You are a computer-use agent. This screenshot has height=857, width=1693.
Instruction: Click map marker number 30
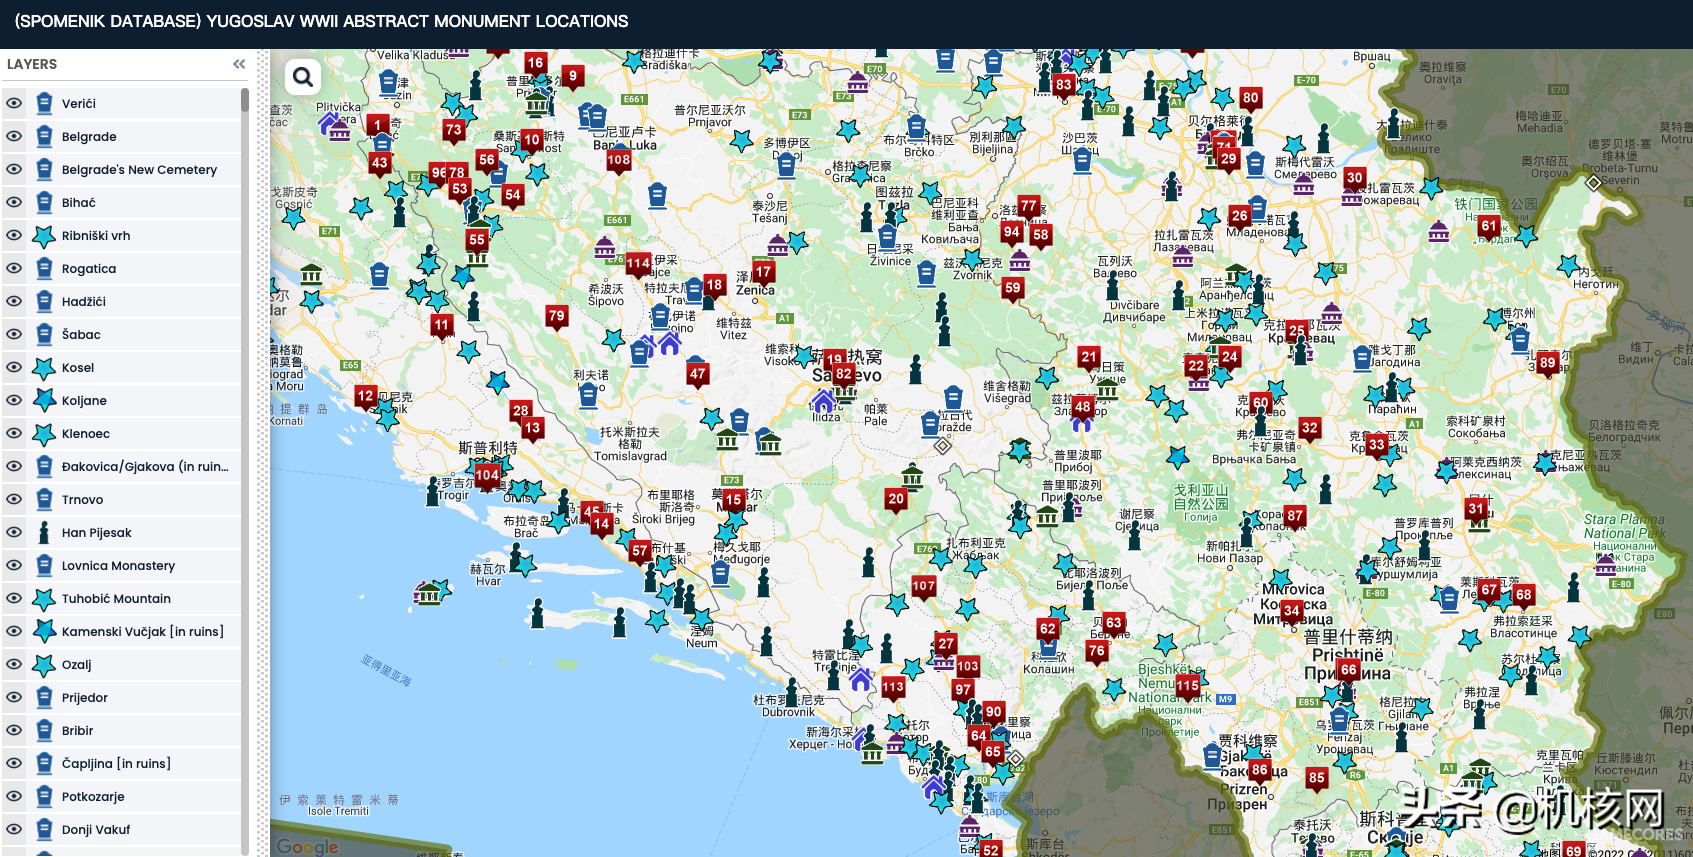(1354, 179)
